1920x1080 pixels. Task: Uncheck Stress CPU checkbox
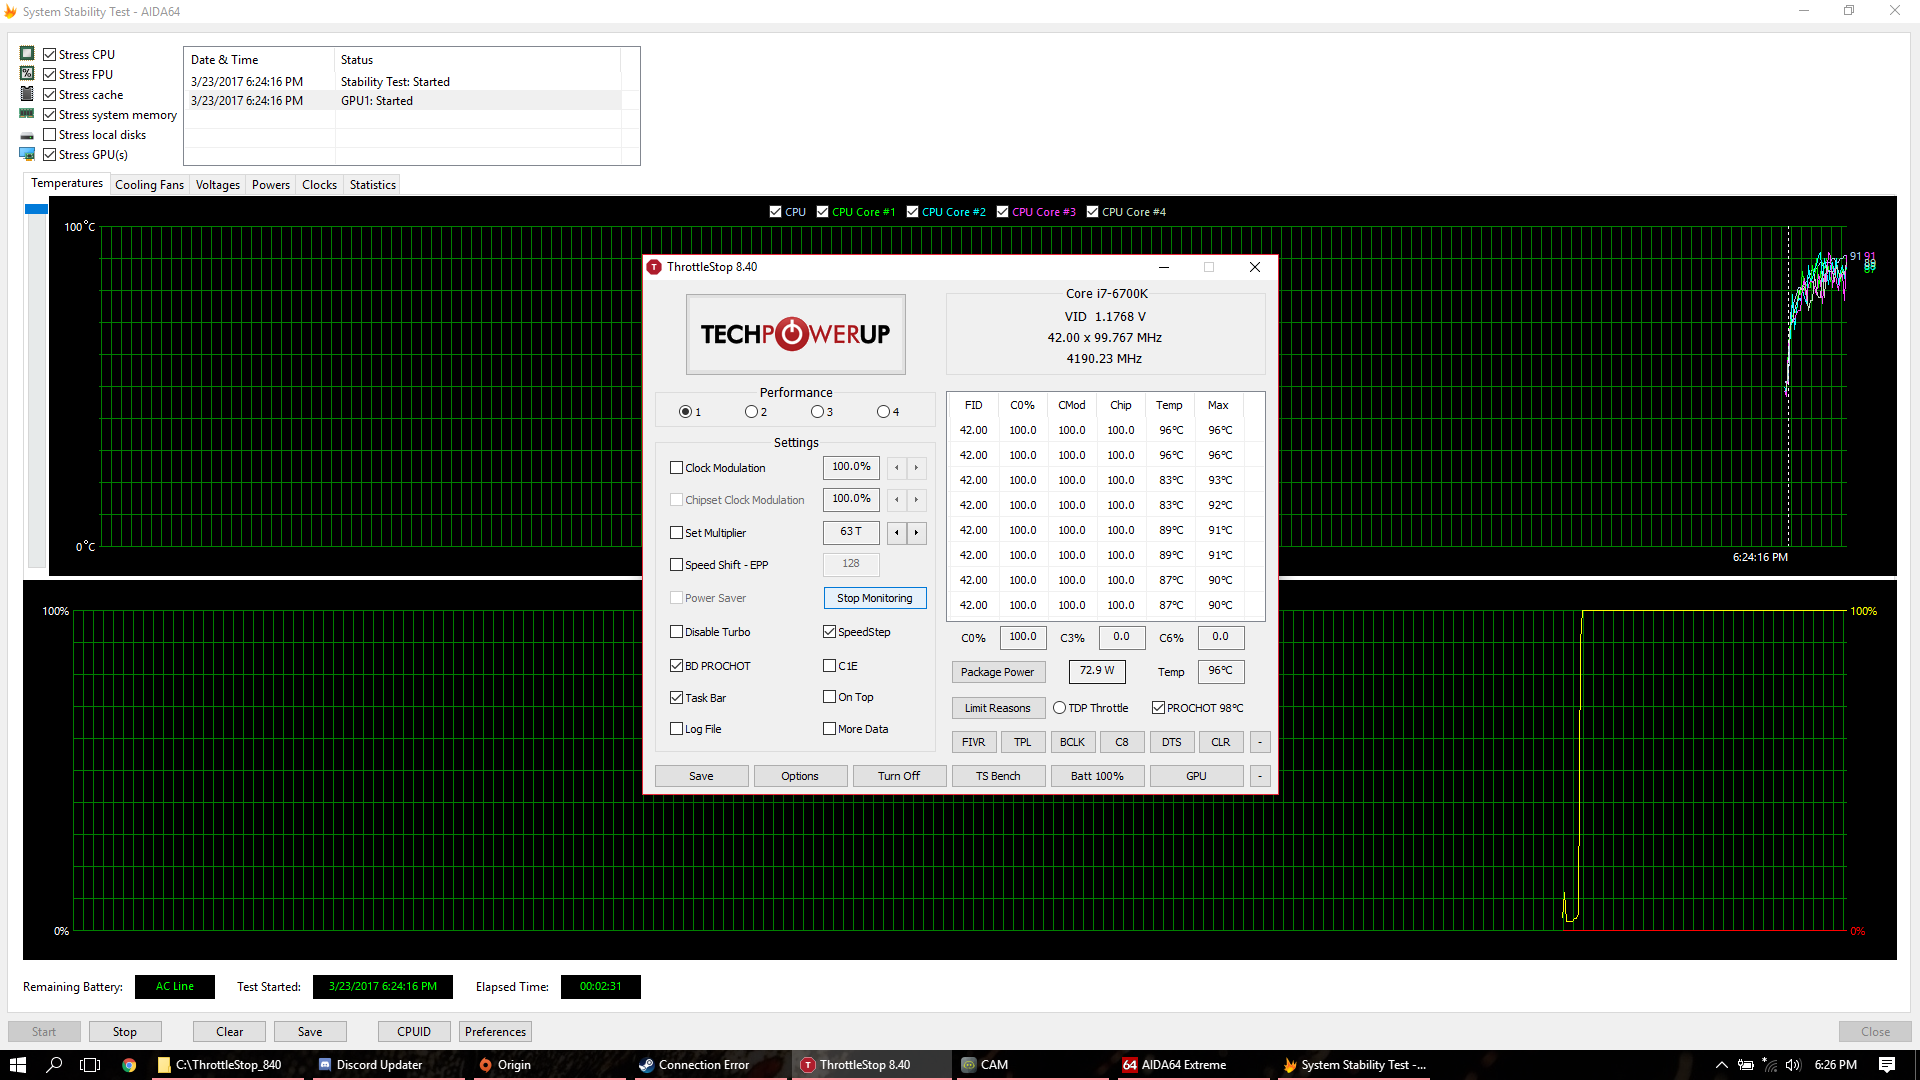[49, 55]
